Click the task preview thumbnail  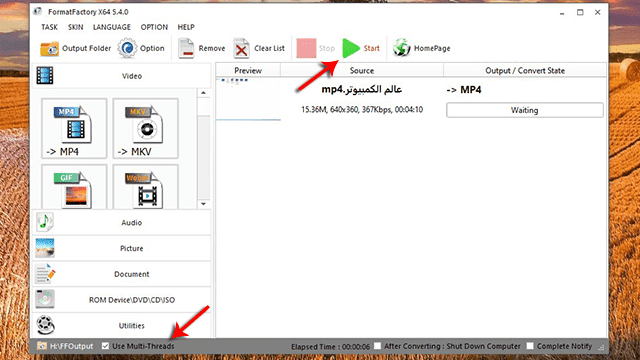(x=248, y=99)
